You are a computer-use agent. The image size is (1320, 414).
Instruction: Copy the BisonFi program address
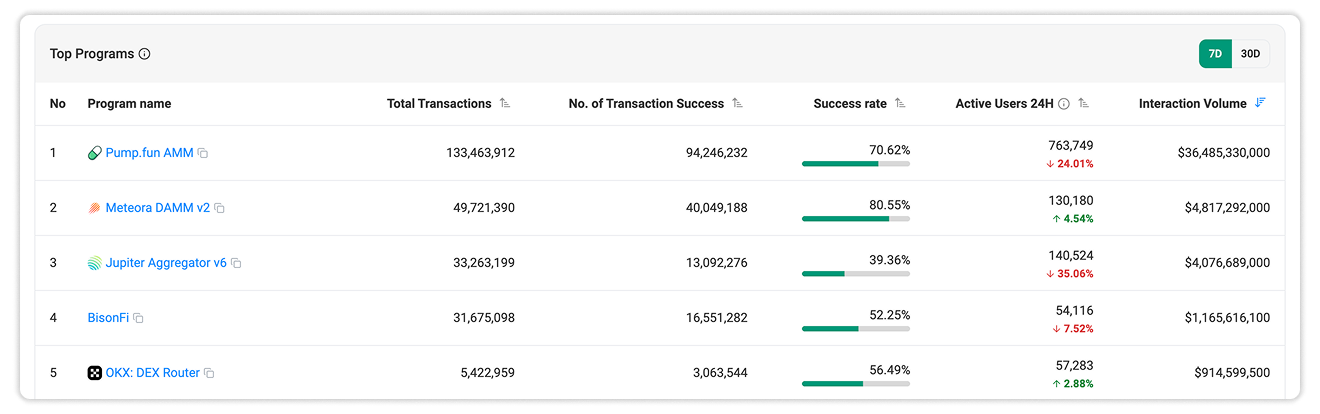coord(138,318)
